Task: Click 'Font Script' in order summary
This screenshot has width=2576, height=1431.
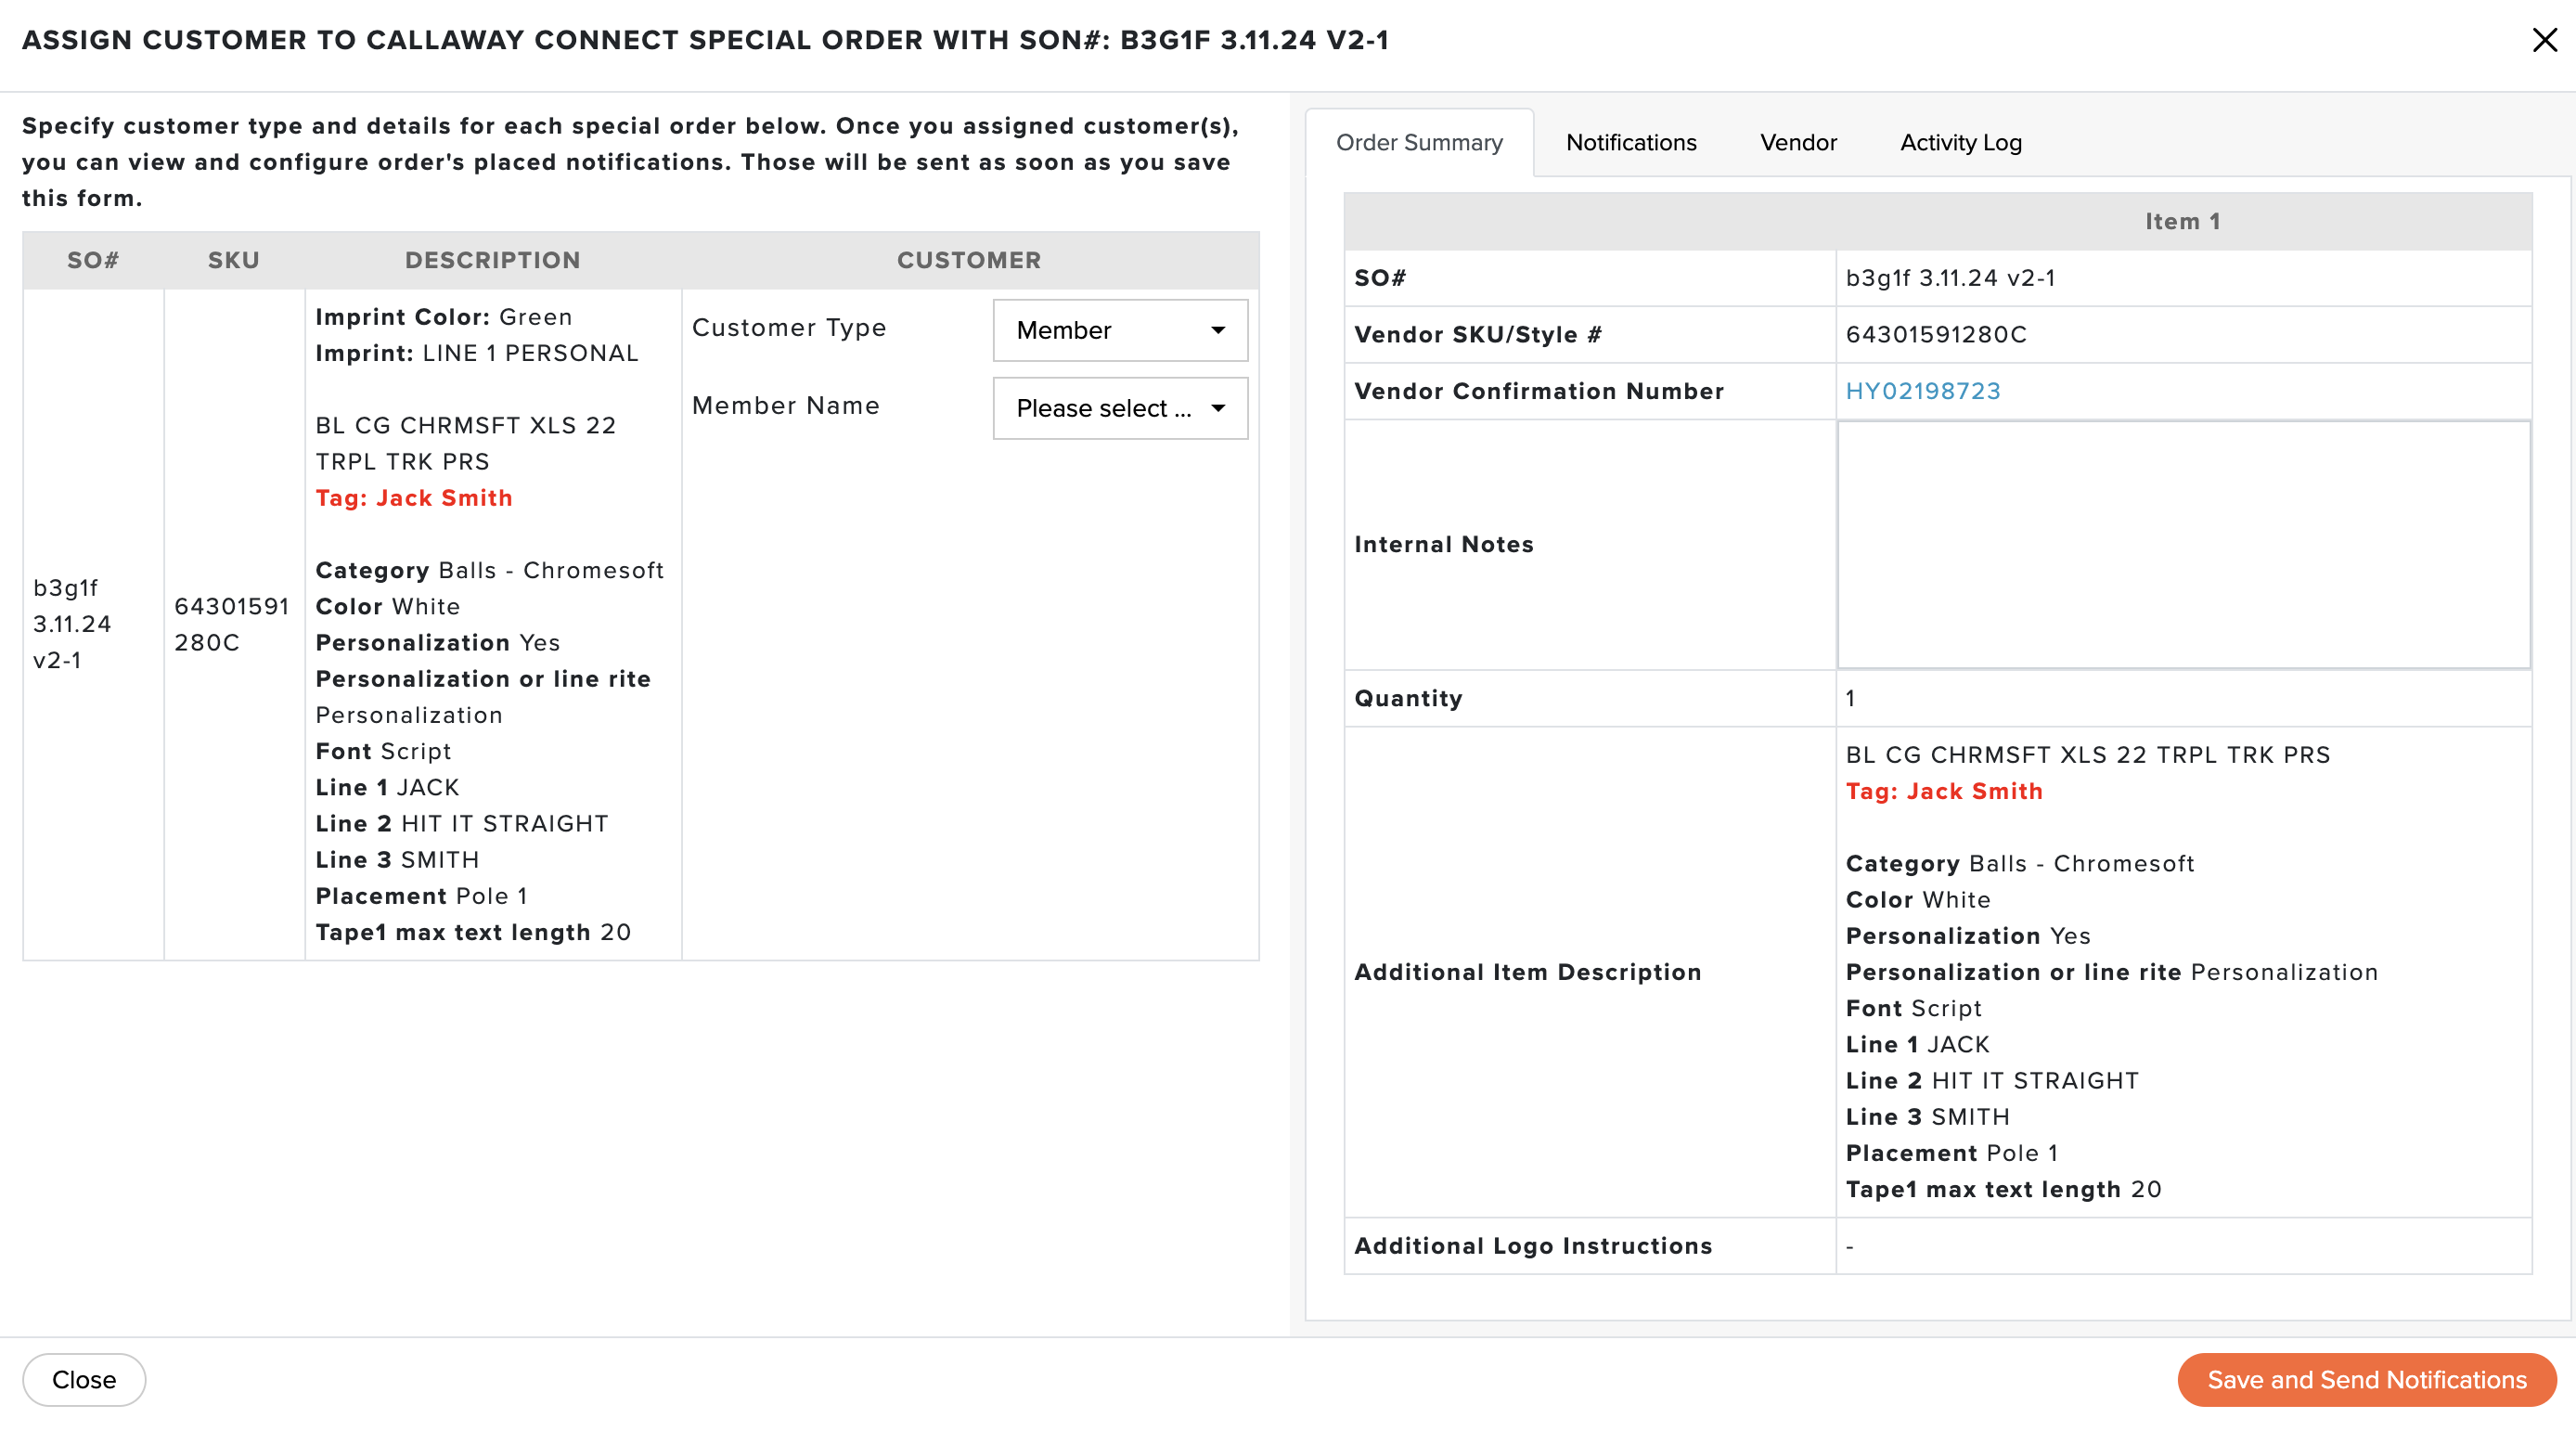Action: pos(1913,1008)
